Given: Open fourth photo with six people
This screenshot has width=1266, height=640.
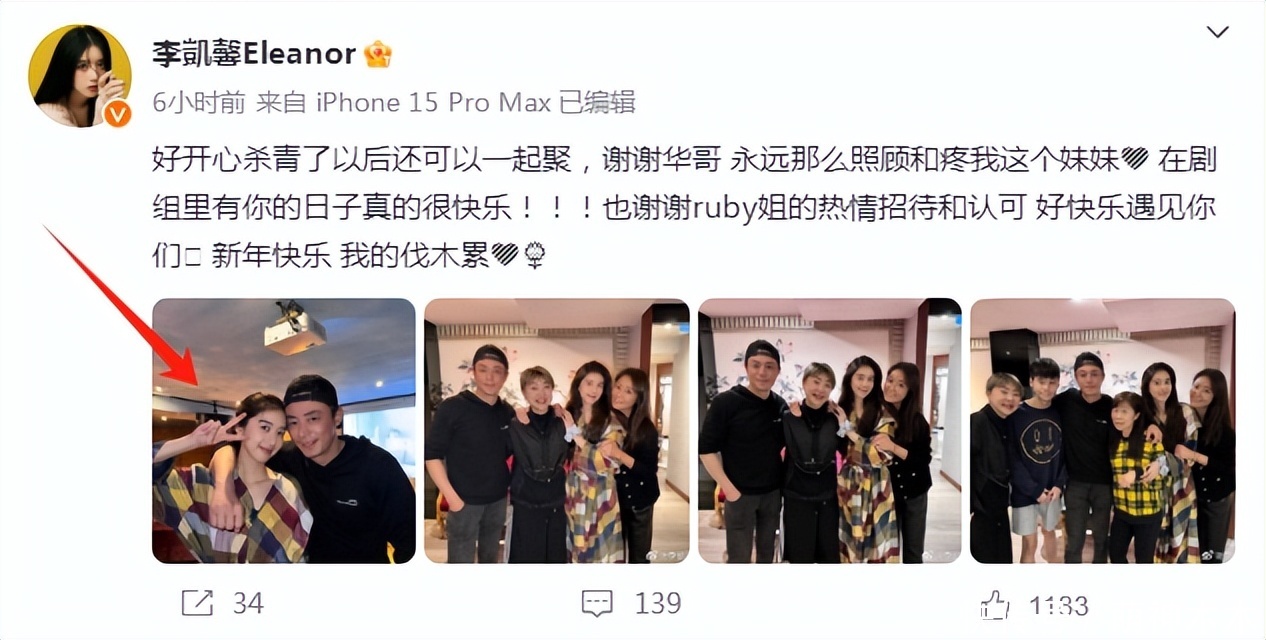Looking at the screenshot, I should pos(1103,431).
